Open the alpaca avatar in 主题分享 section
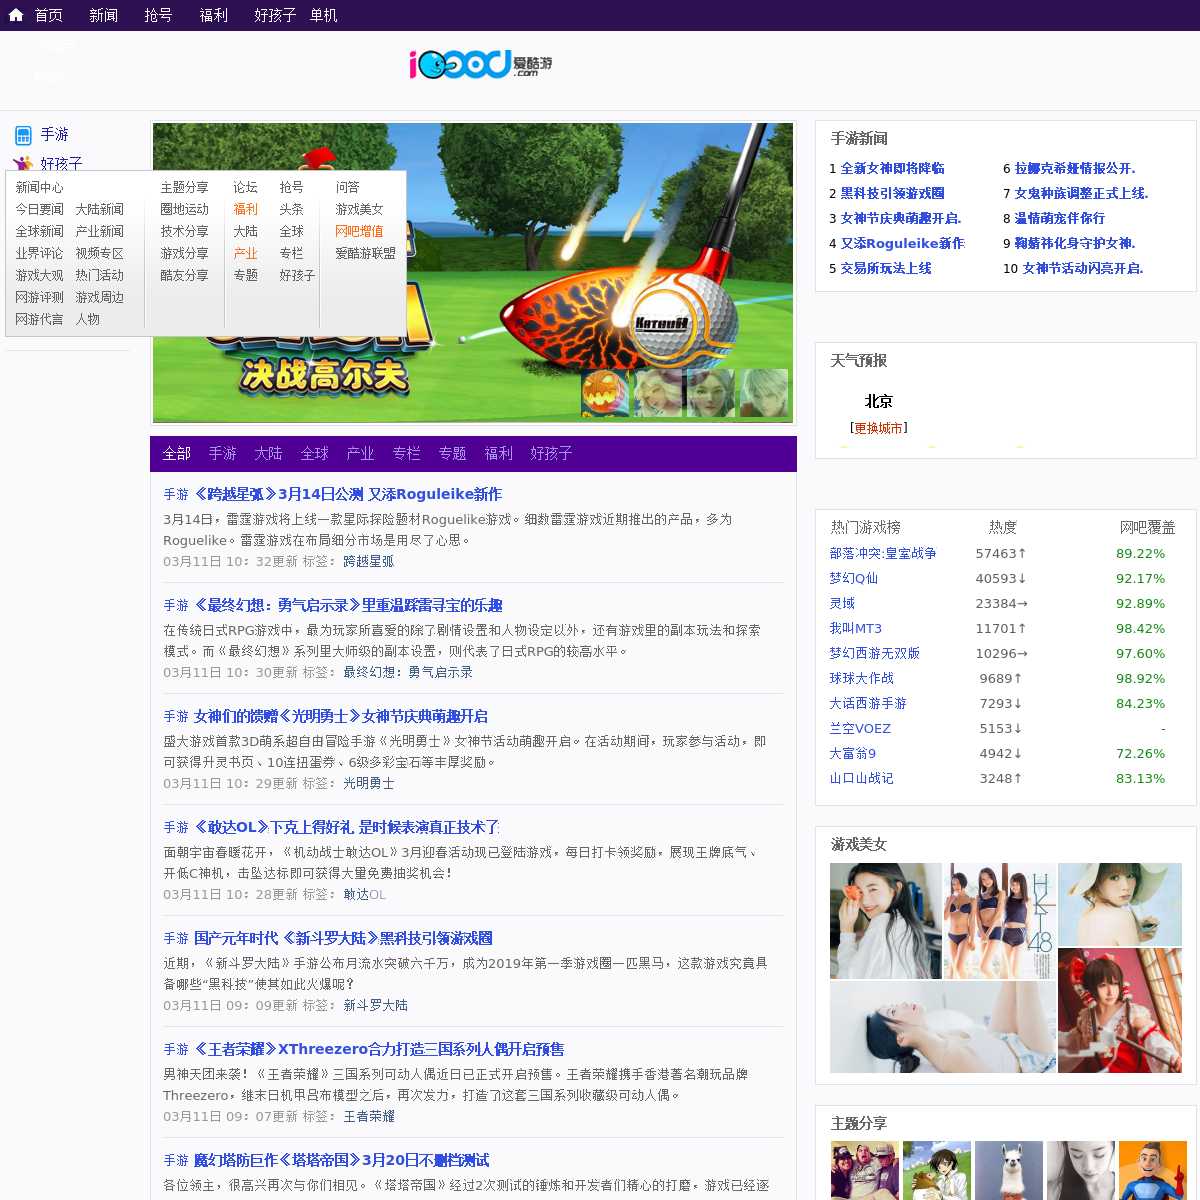The image size is (1200, 1200). [1009, 1170]
